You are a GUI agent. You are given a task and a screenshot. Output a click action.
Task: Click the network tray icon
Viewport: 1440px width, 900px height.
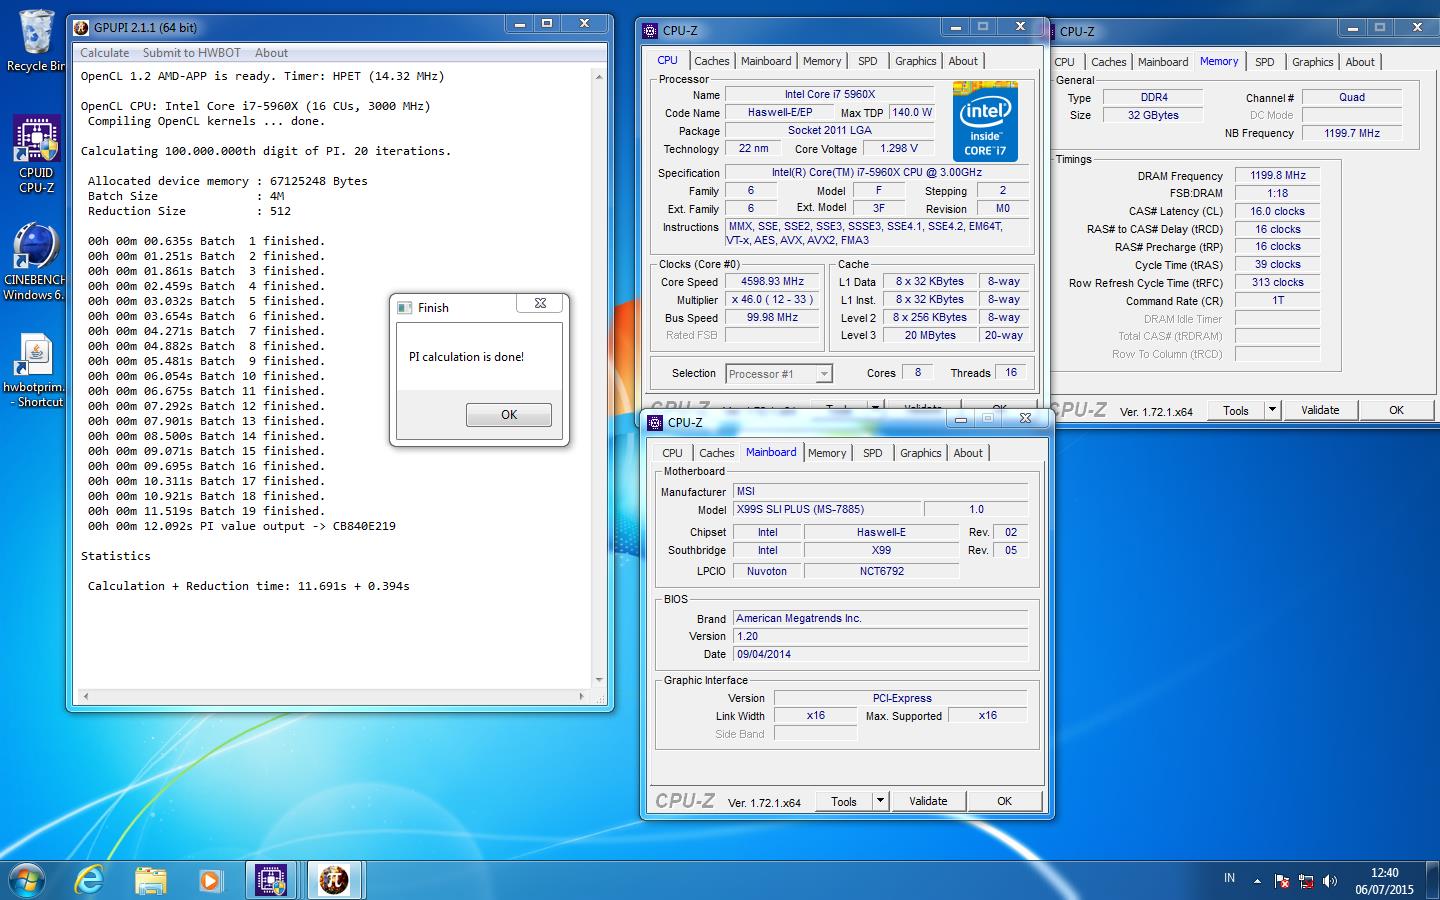pyautogui.click(x=1306, y=881)
